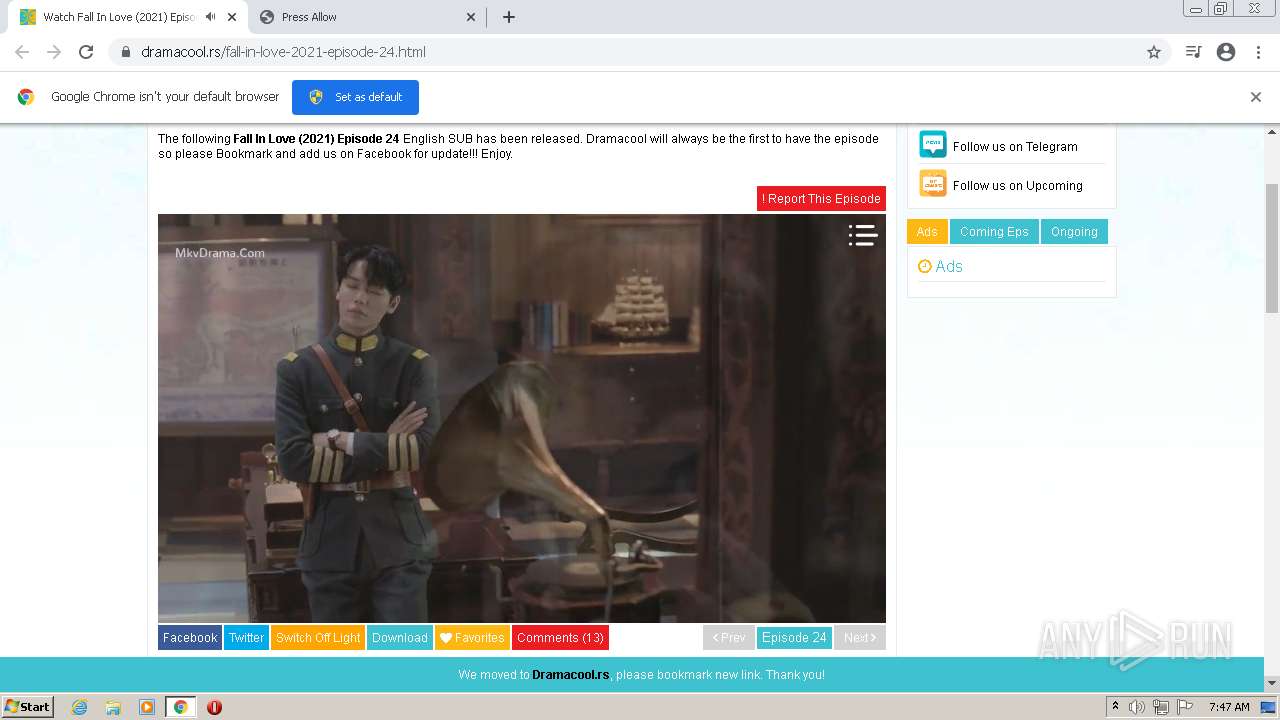Open the media controls icon in toolbar
This screenshot has width=1280, height=720.
pyautogui.click(x=1193, y=52)
